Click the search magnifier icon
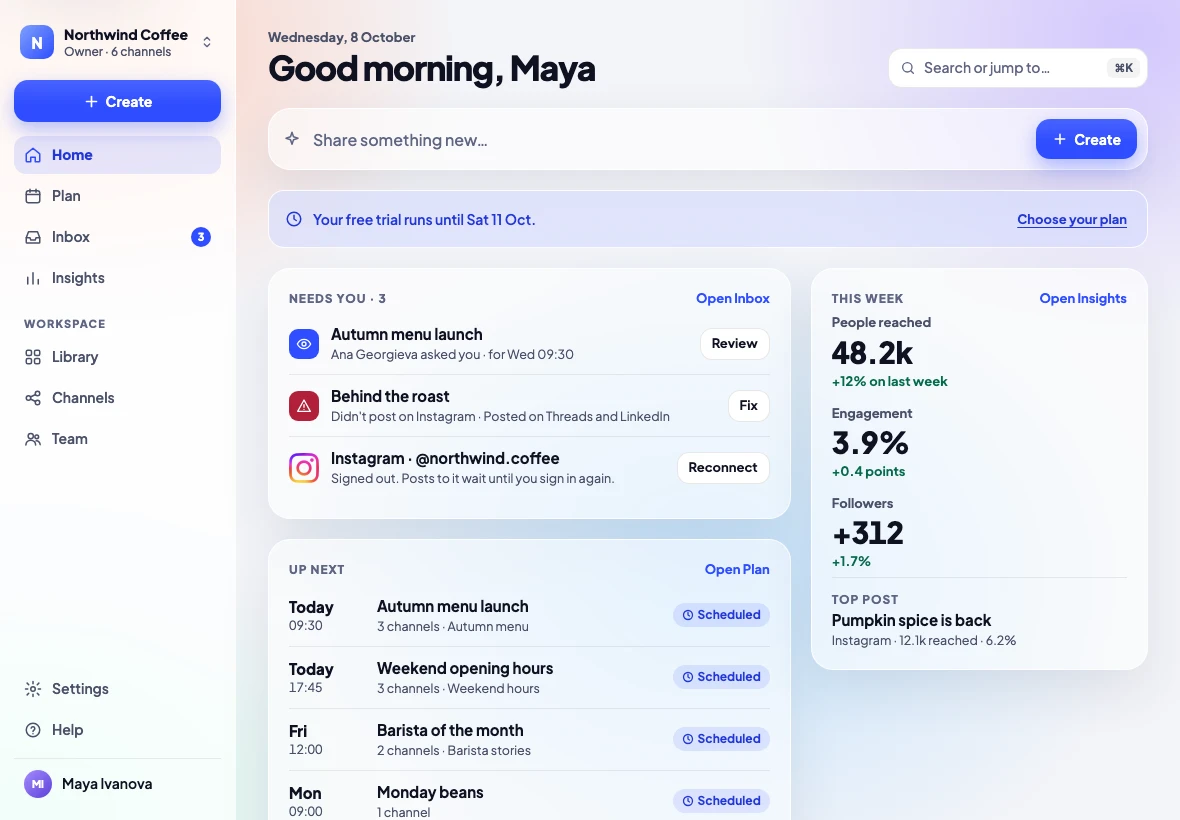The height and width of the screenshot is (820, 1180). [x=908, y=68]
